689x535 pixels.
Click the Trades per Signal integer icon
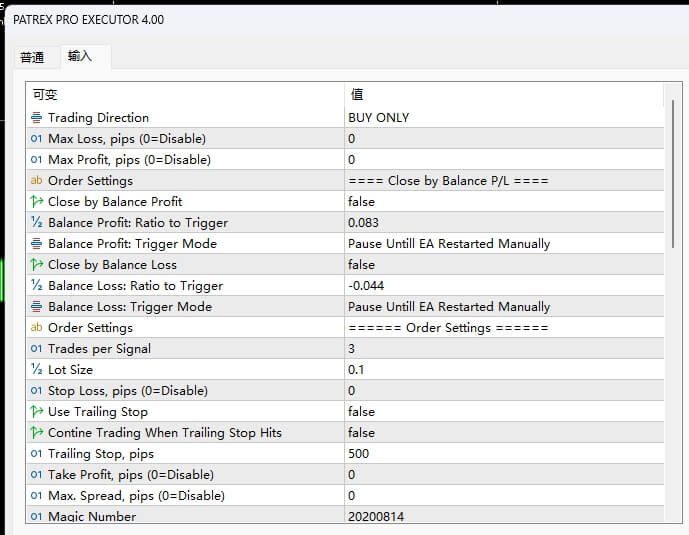click(x=36, y=349)
